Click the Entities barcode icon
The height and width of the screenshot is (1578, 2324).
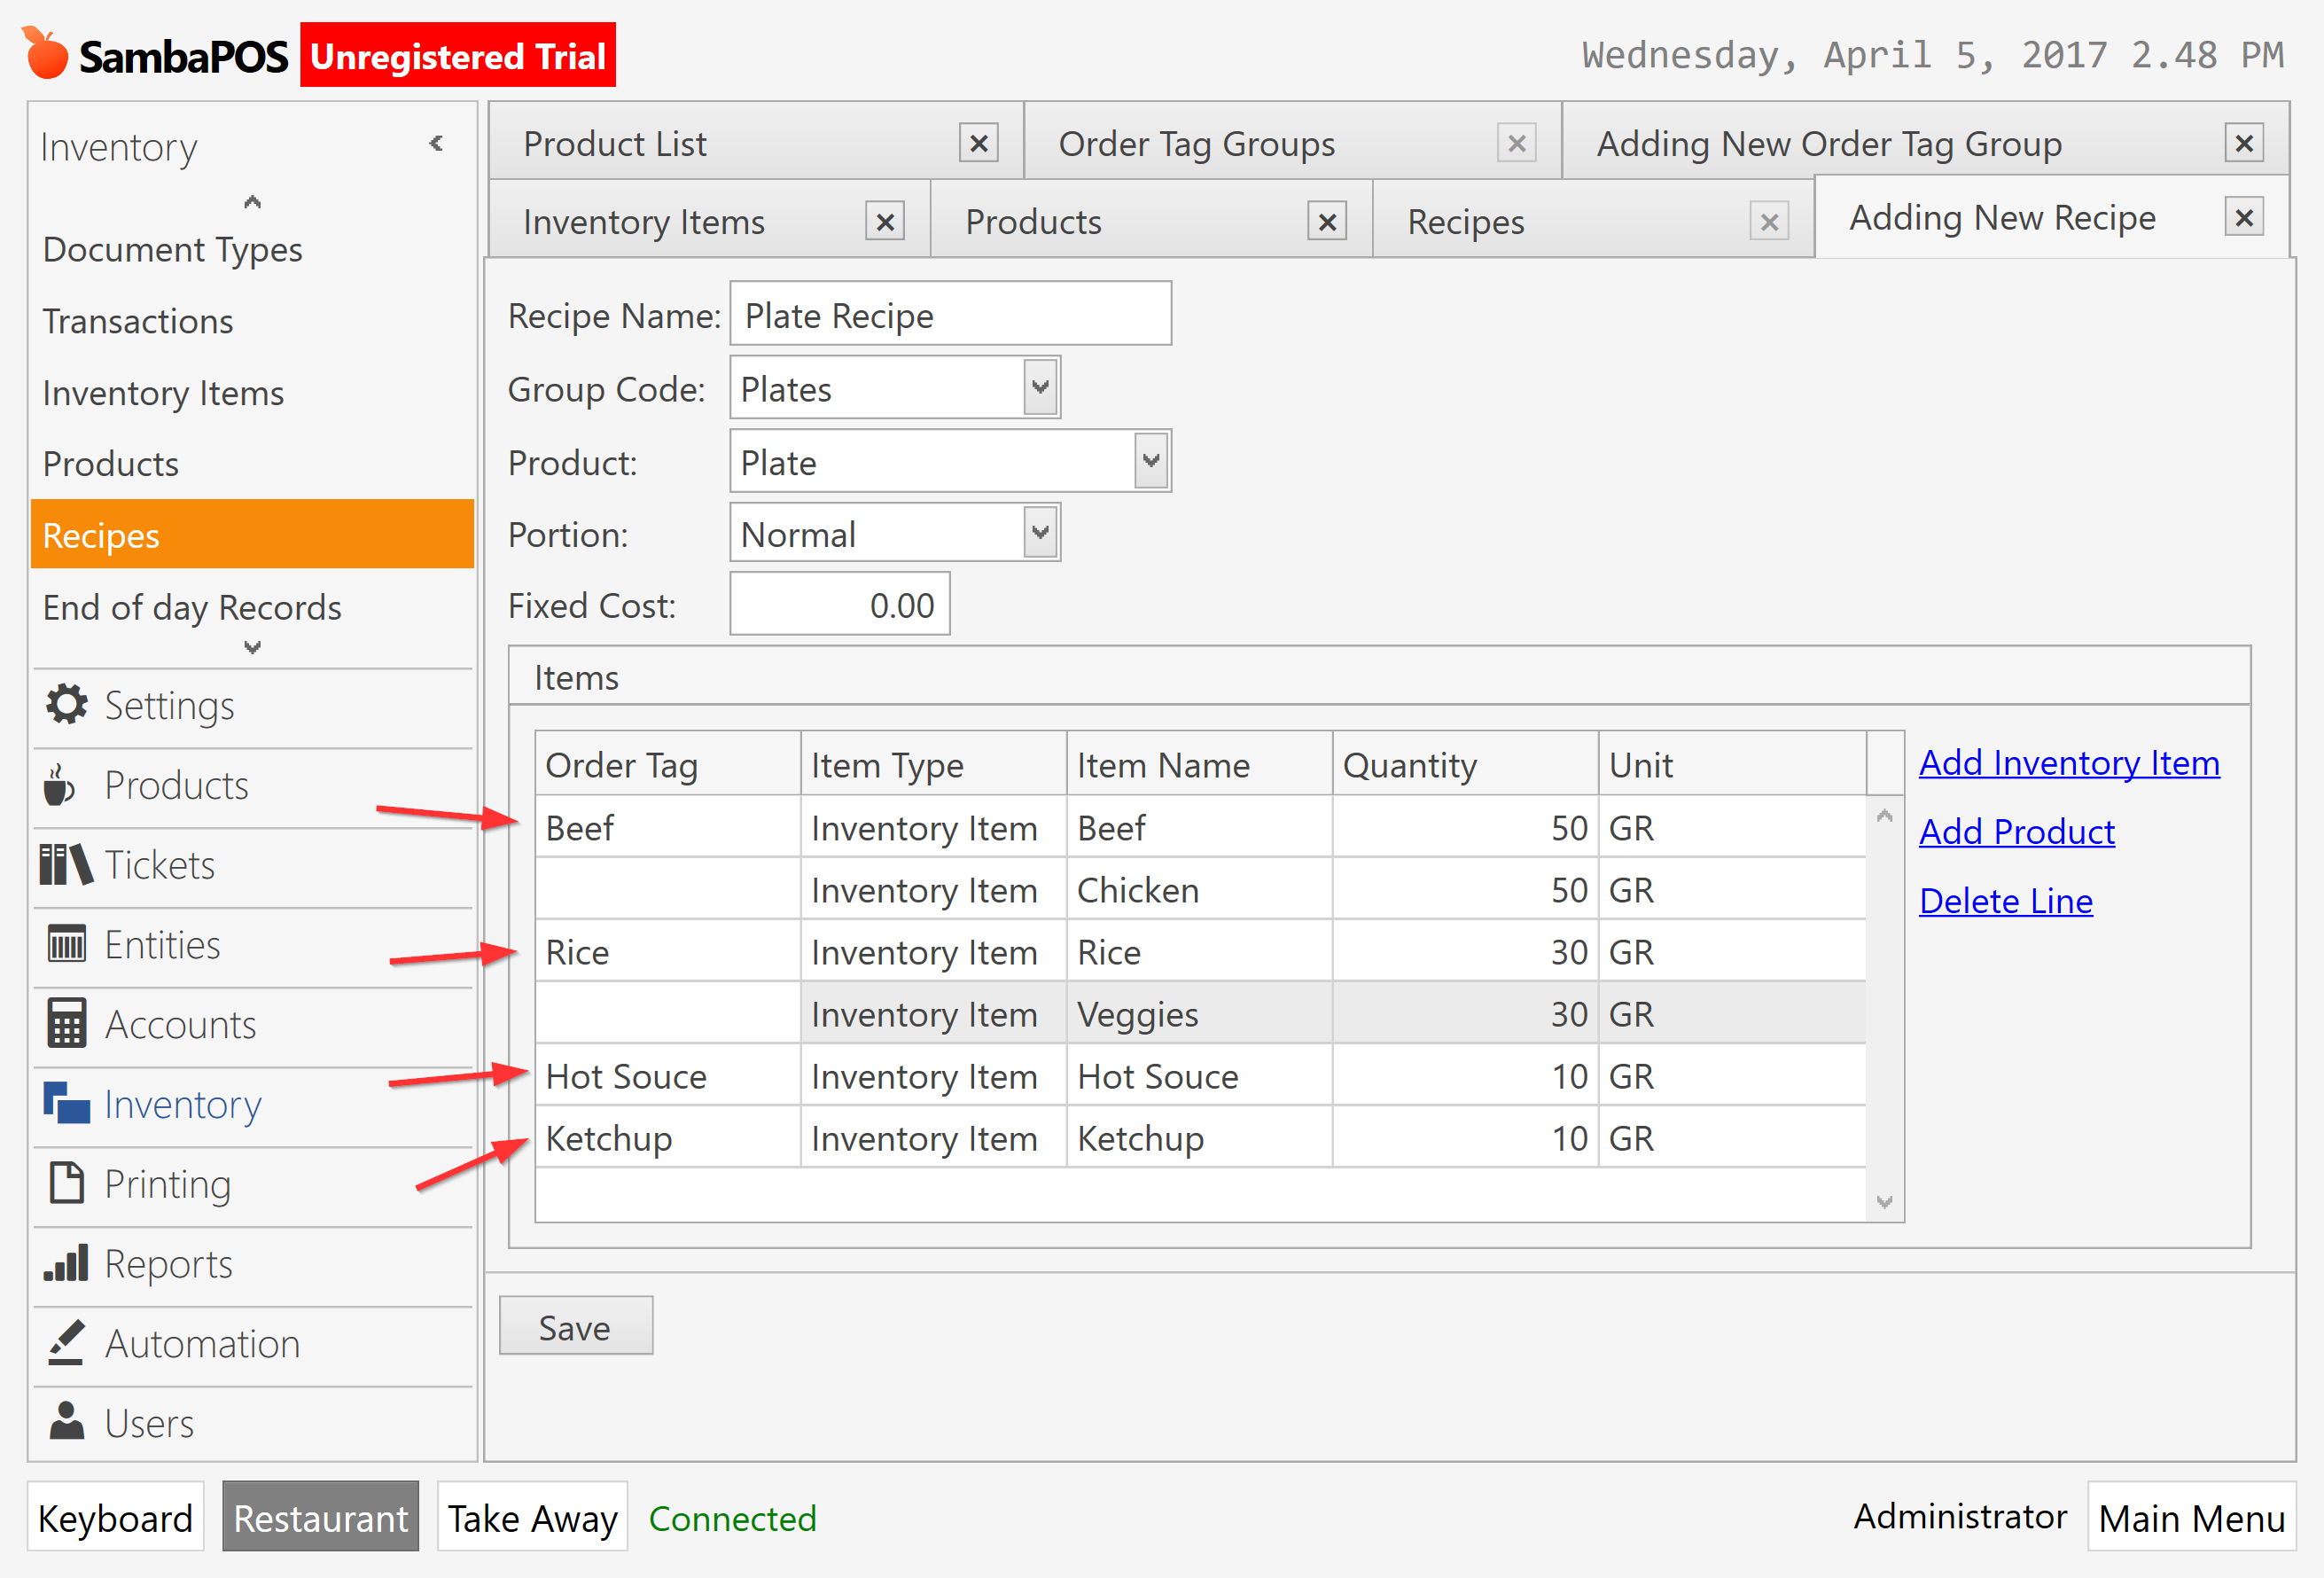[x=67, y=944]
